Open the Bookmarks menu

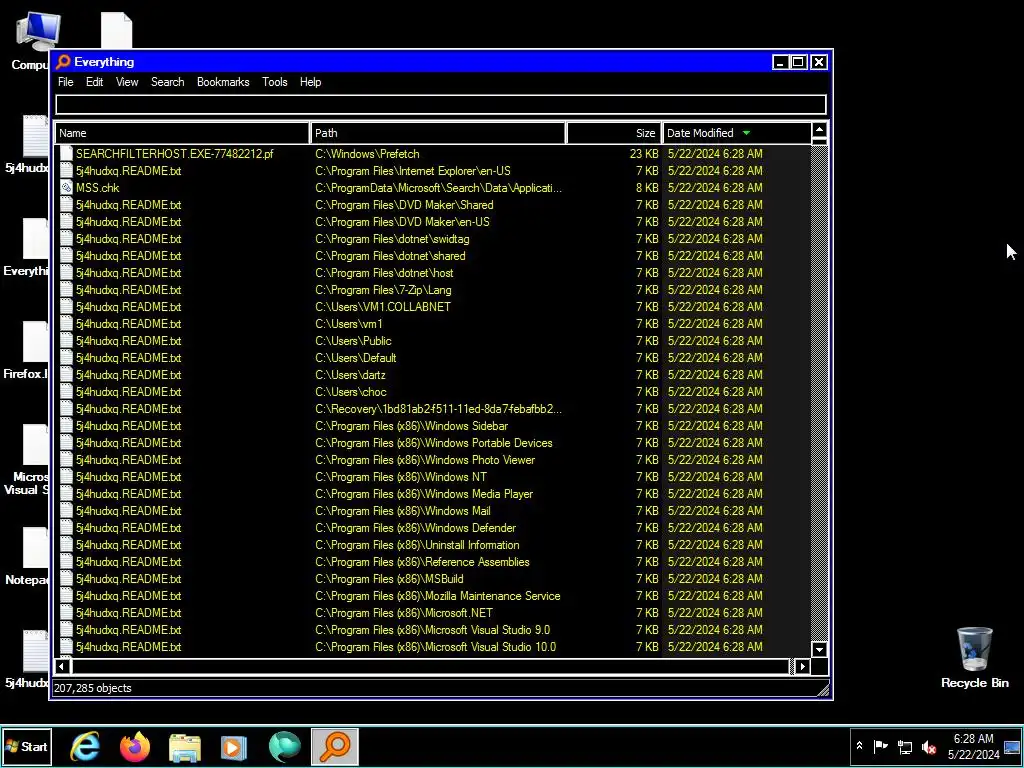pos(223,82)
